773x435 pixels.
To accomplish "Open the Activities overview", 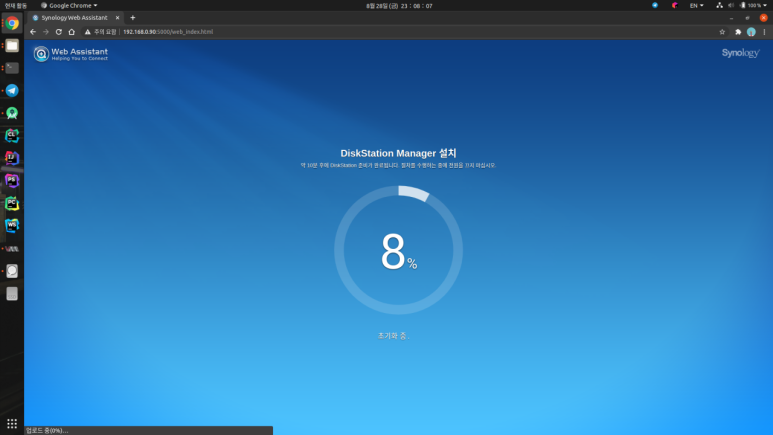I will [x=16, y=5].
